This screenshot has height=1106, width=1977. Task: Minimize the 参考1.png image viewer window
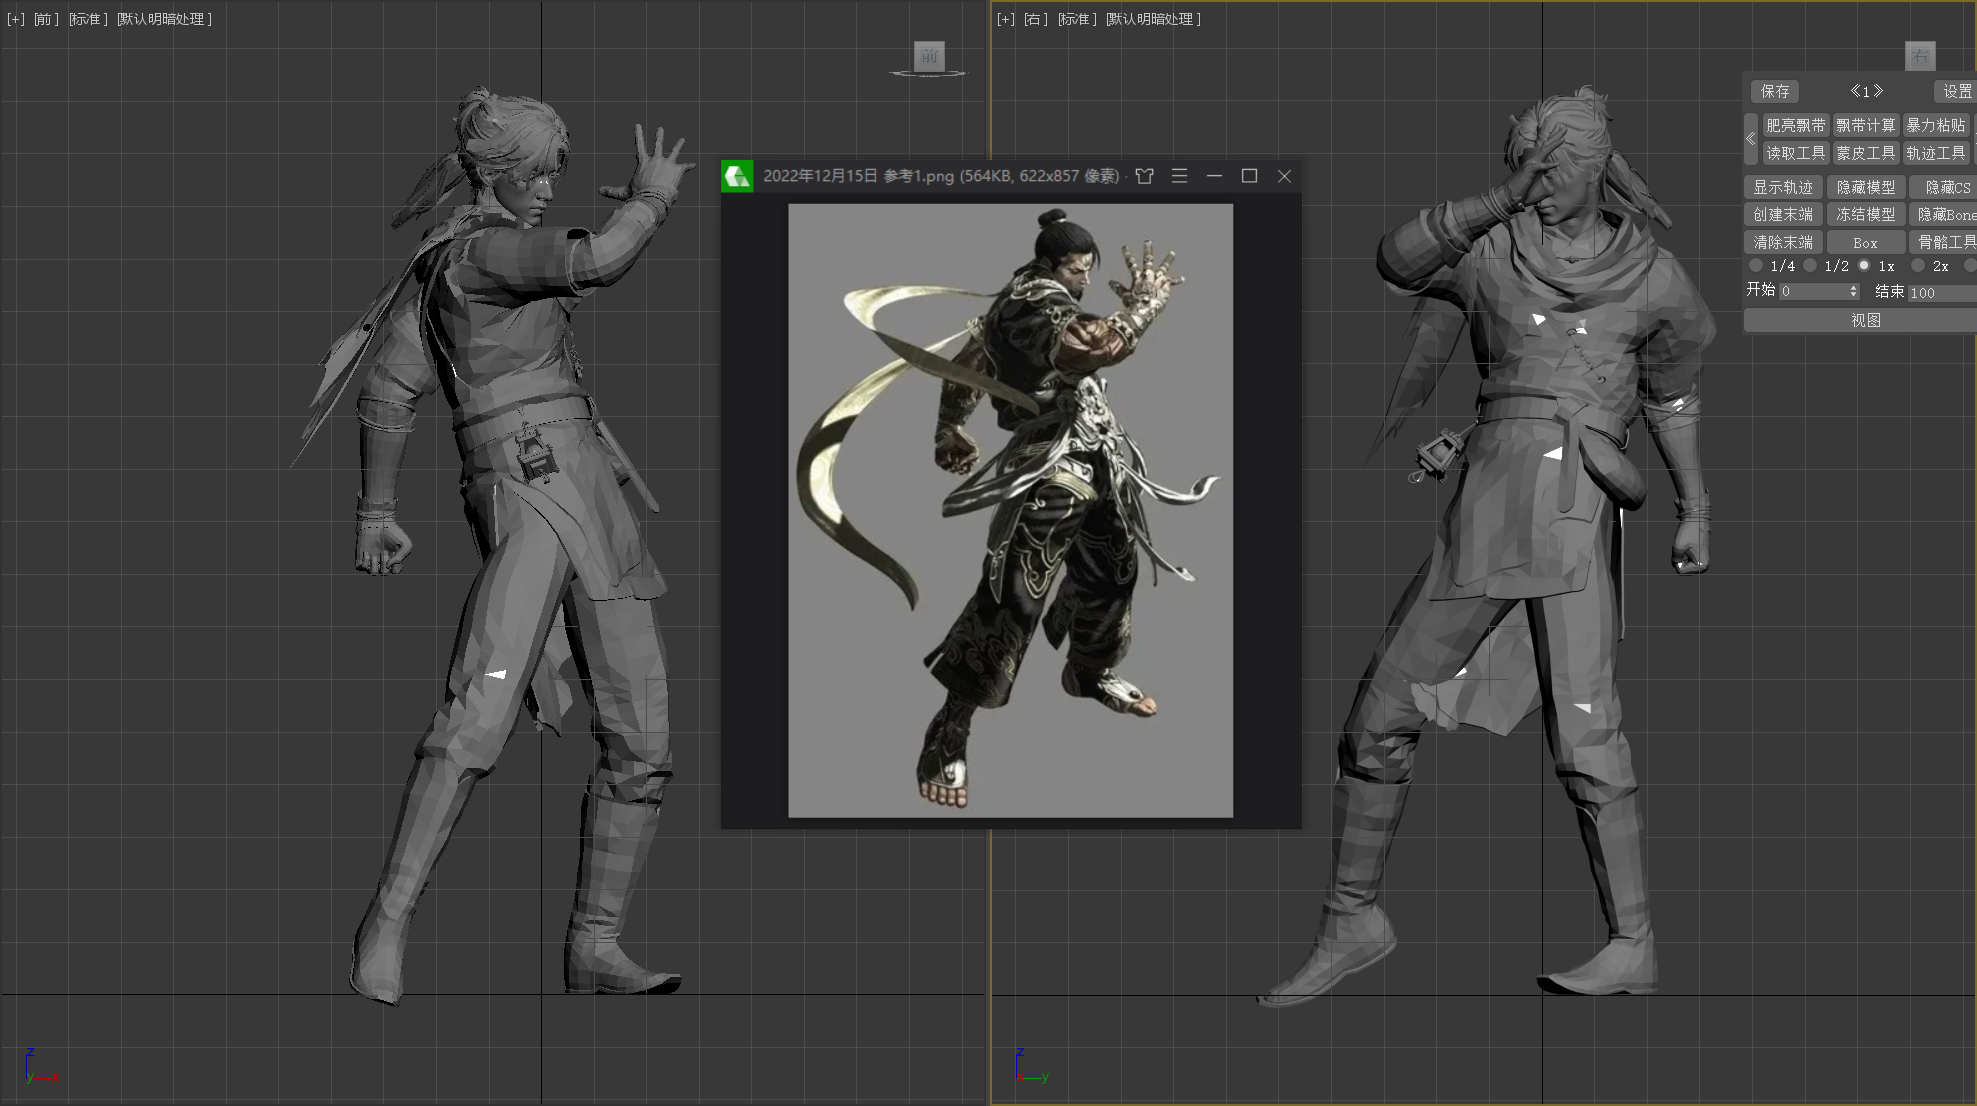[x=1215, y=176]
